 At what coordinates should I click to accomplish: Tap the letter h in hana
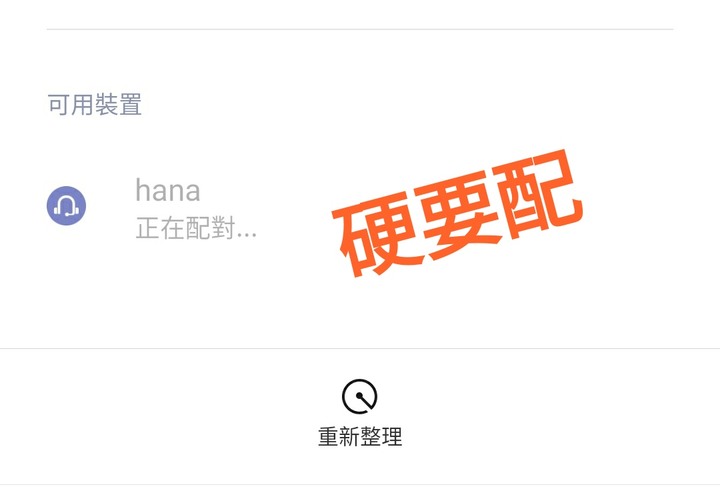[x=143, y=190]
